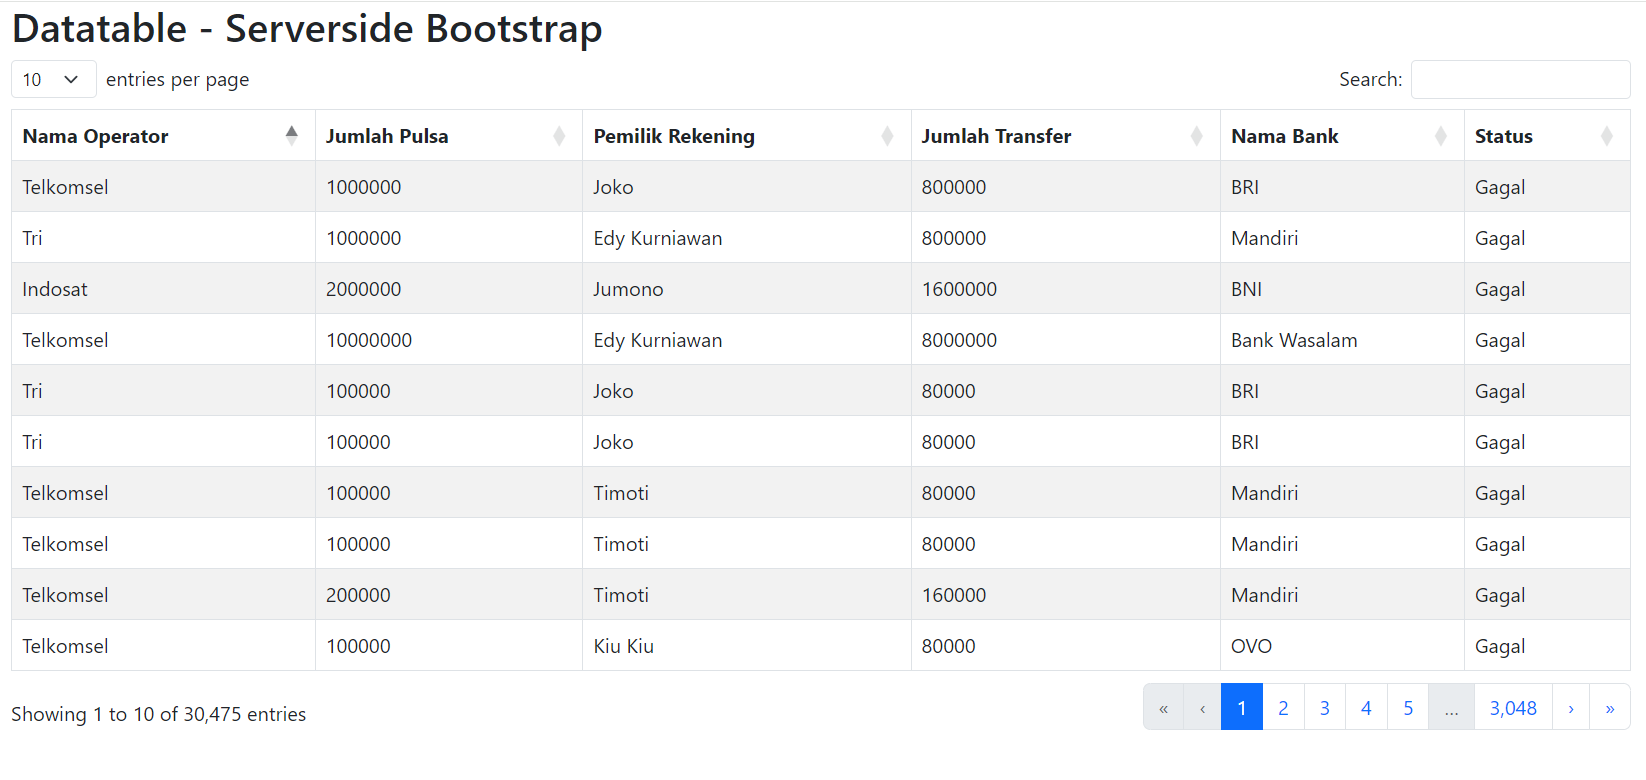
Task: Click the 2000000 pulsa amount cell
Action: pos(449,289)
